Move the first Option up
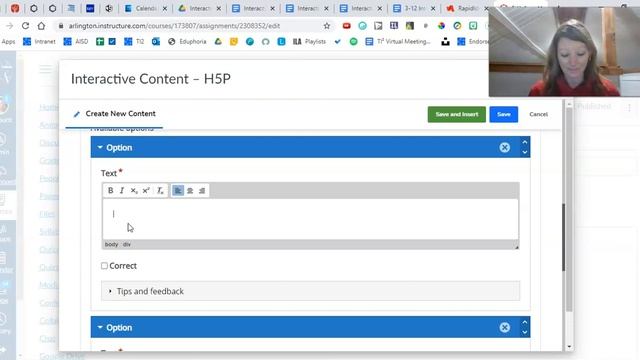 click(x=524, y=143)
